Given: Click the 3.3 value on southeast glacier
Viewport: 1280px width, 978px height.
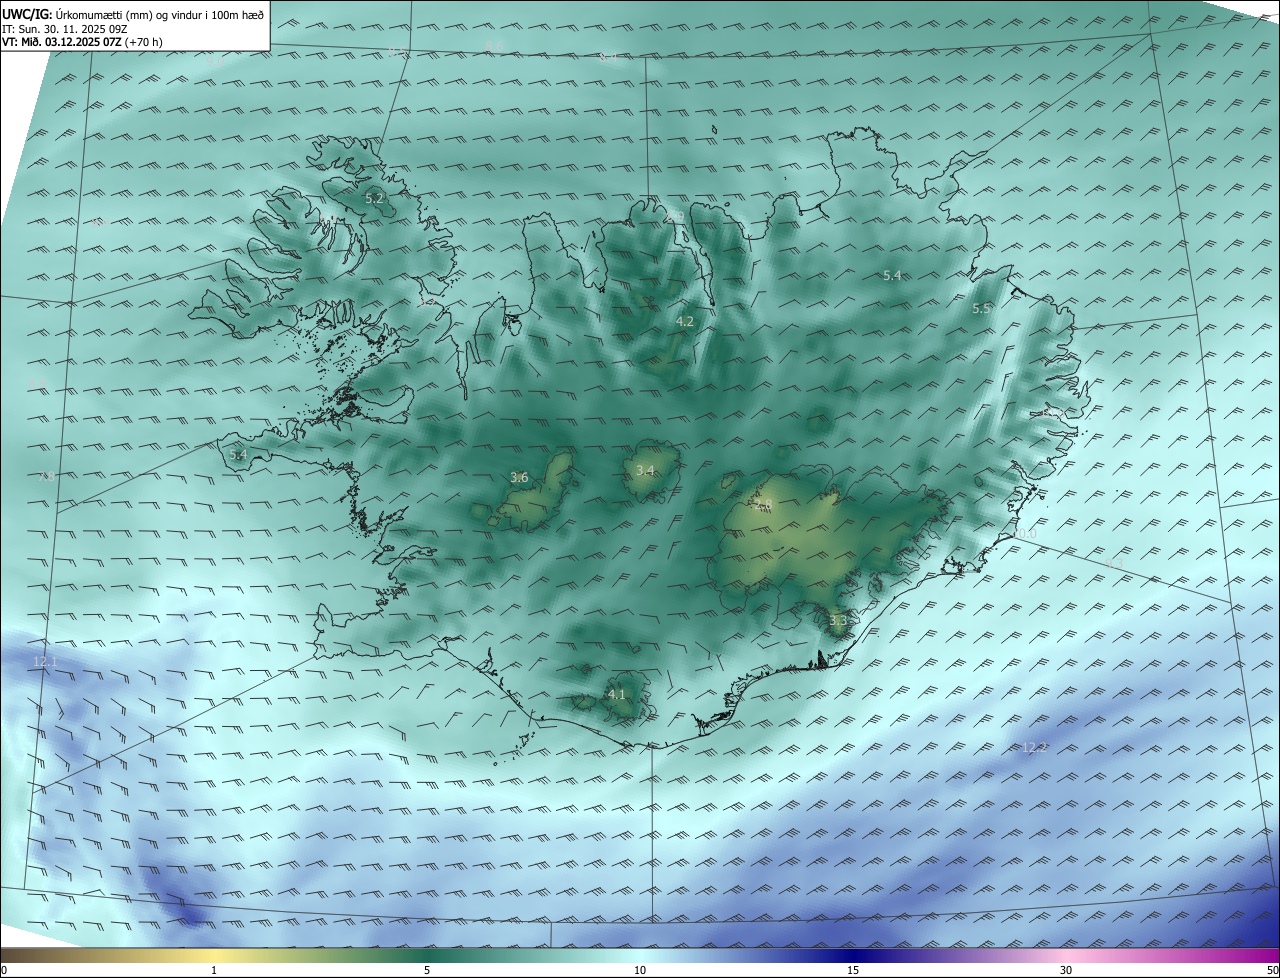Looking at the screenshot, I should pyautogui.click(x=838, y=621).
